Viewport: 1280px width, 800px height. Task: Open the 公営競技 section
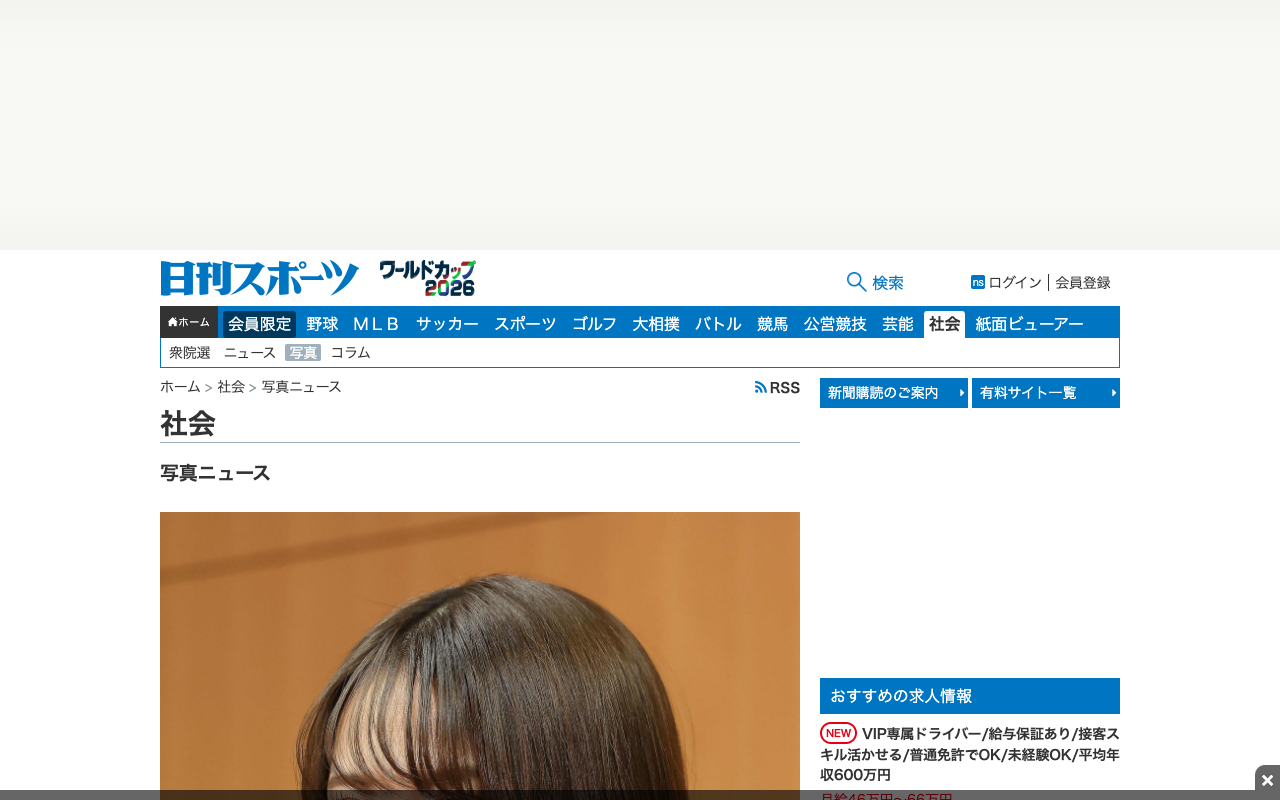point(835,324)
